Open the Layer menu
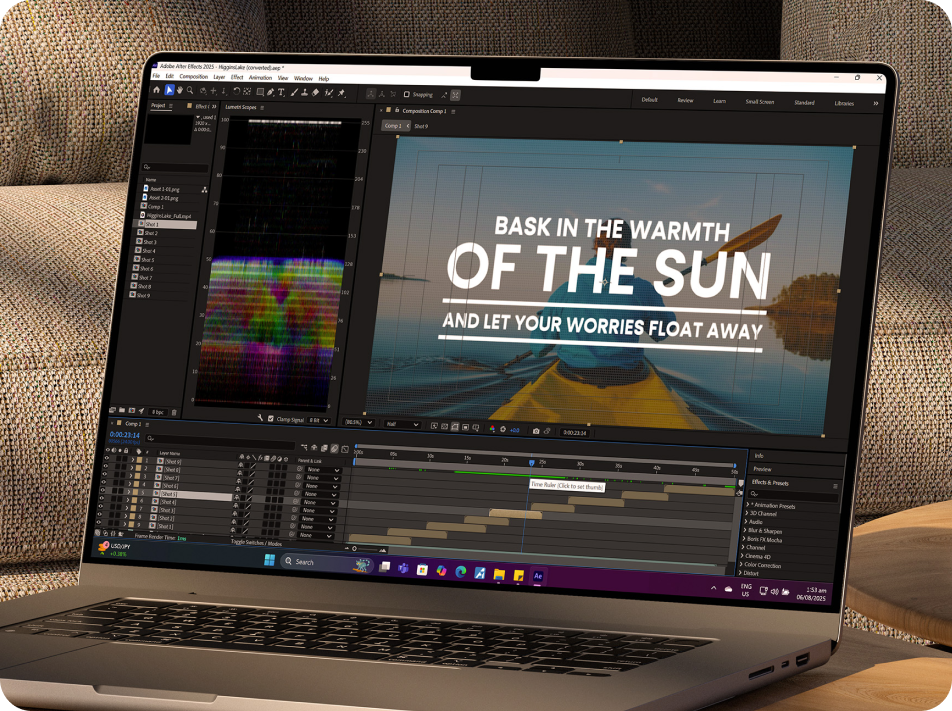 click(219, 77)
